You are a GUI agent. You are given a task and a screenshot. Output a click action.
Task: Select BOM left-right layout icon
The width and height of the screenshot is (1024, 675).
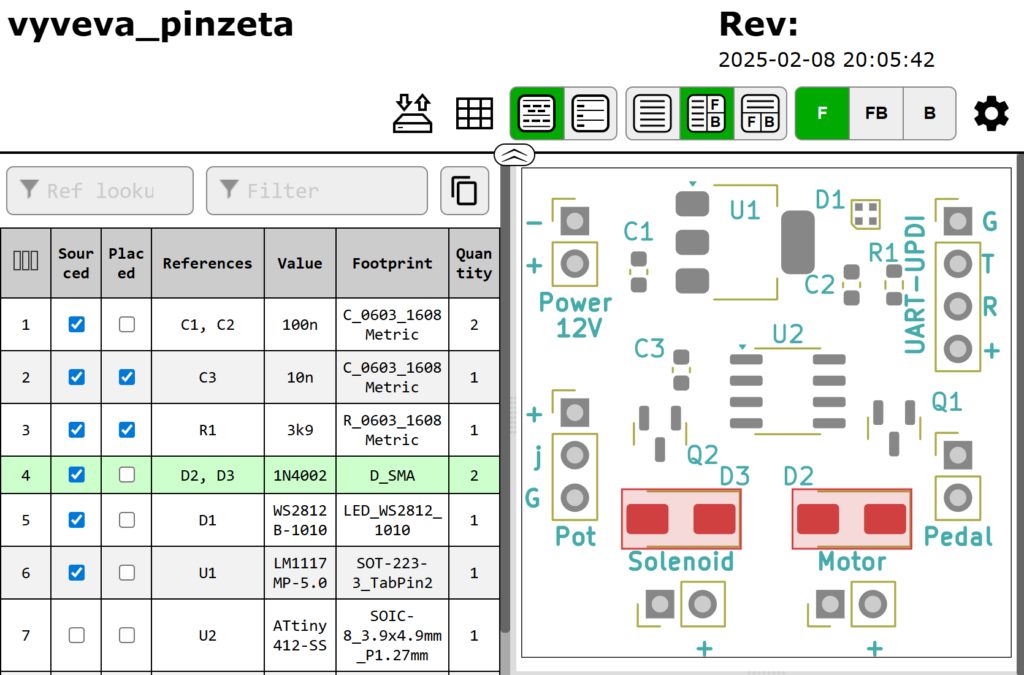(761, 113)
